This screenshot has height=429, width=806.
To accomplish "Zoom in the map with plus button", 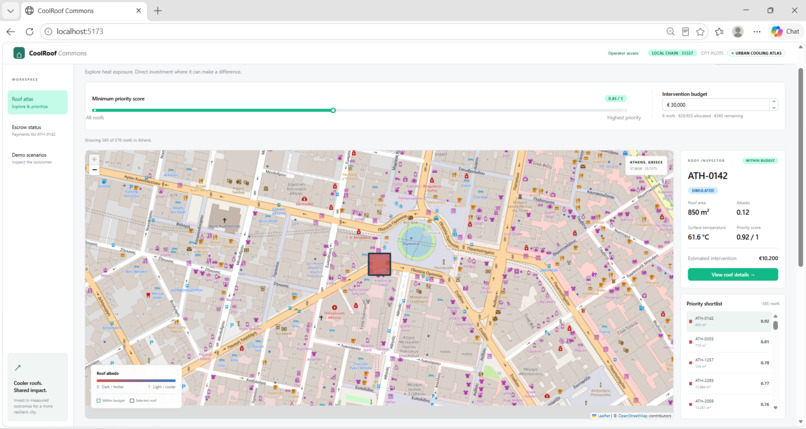I will point(94,160).
